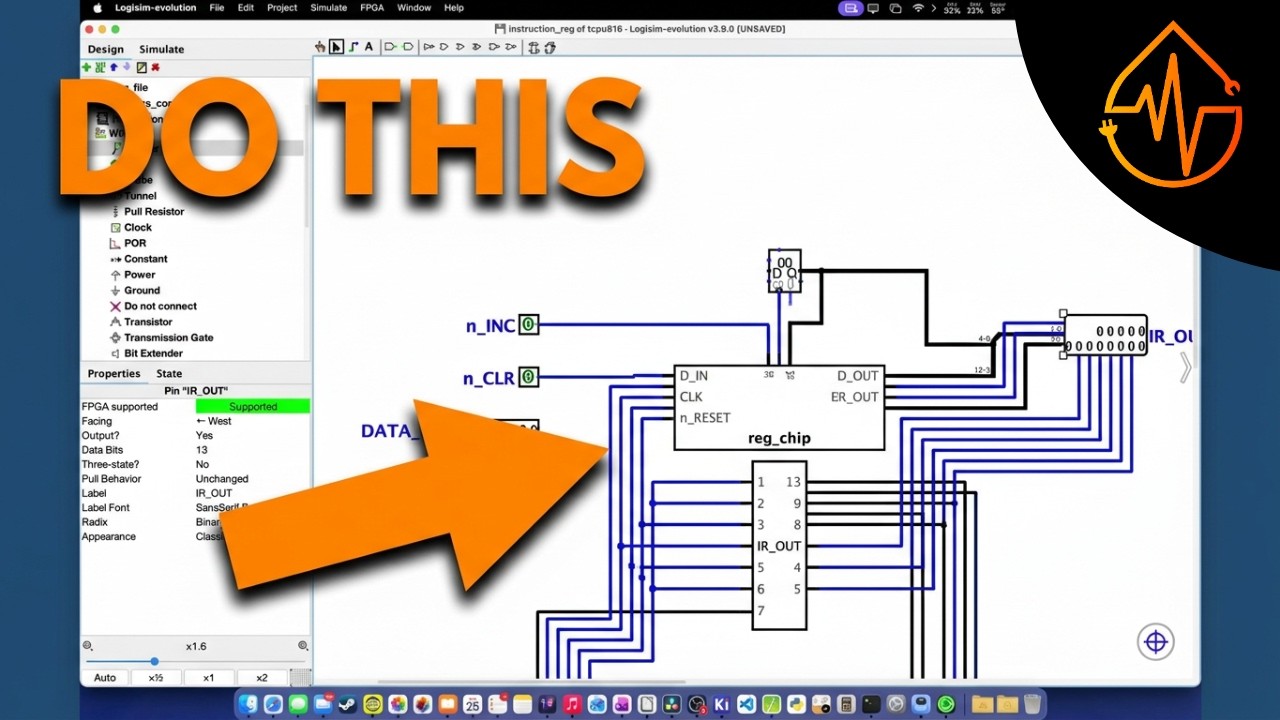1280x720 pixels.
Task: Click the crosshair canvas navigation icon
Action: coord(1156,641)
